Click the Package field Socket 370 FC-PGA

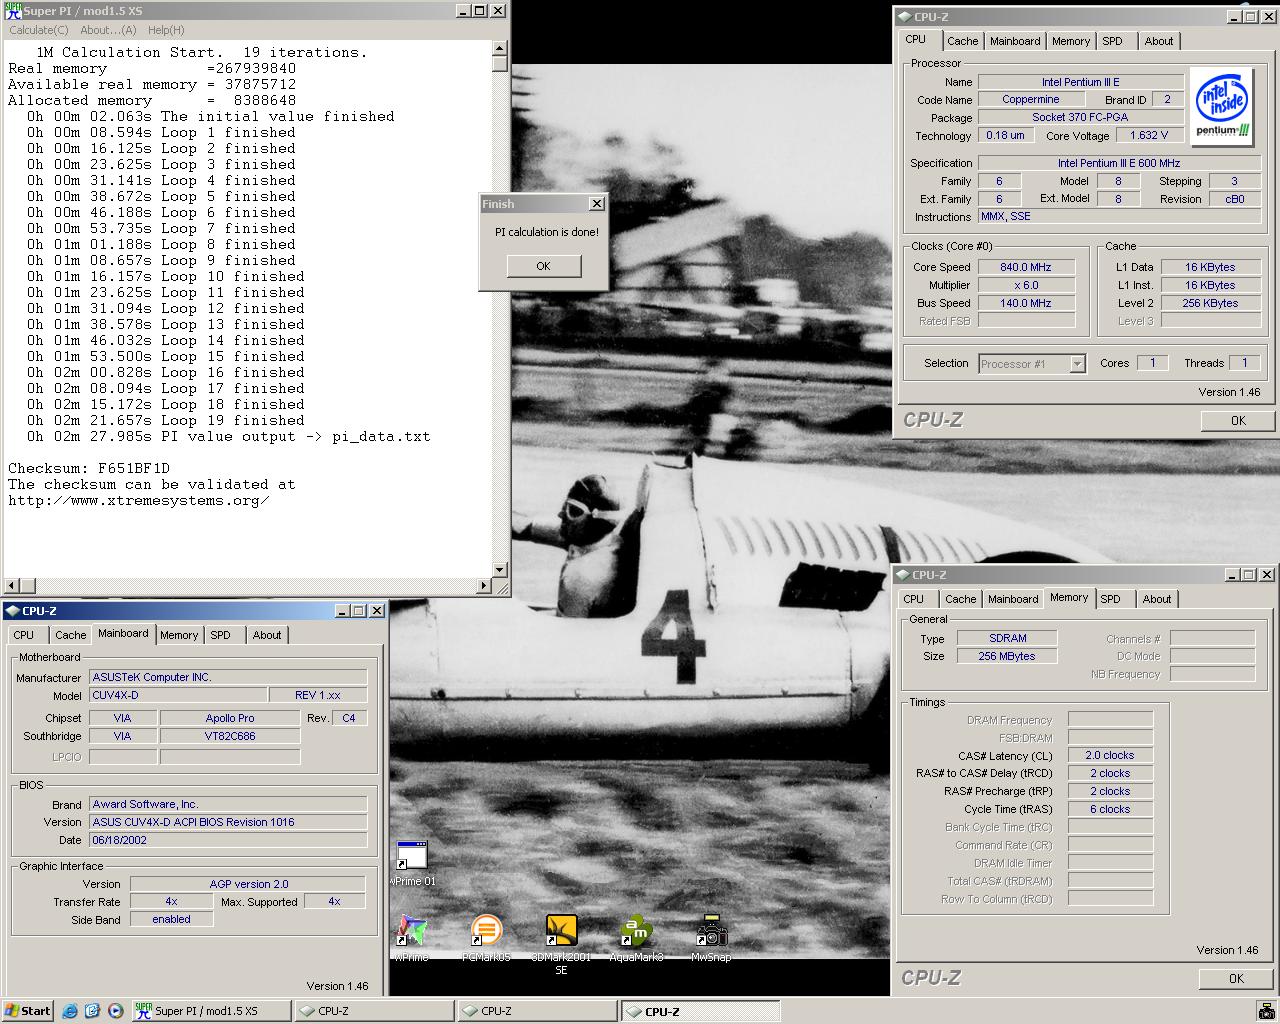coord(1080,117)
